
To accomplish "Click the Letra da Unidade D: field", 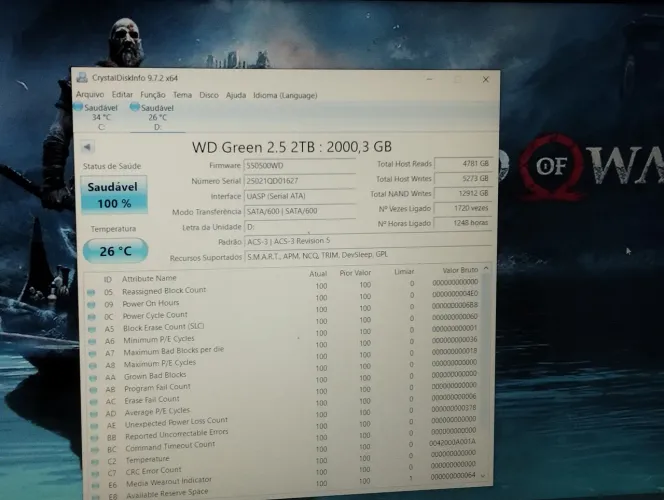I will tap(299, 227).
